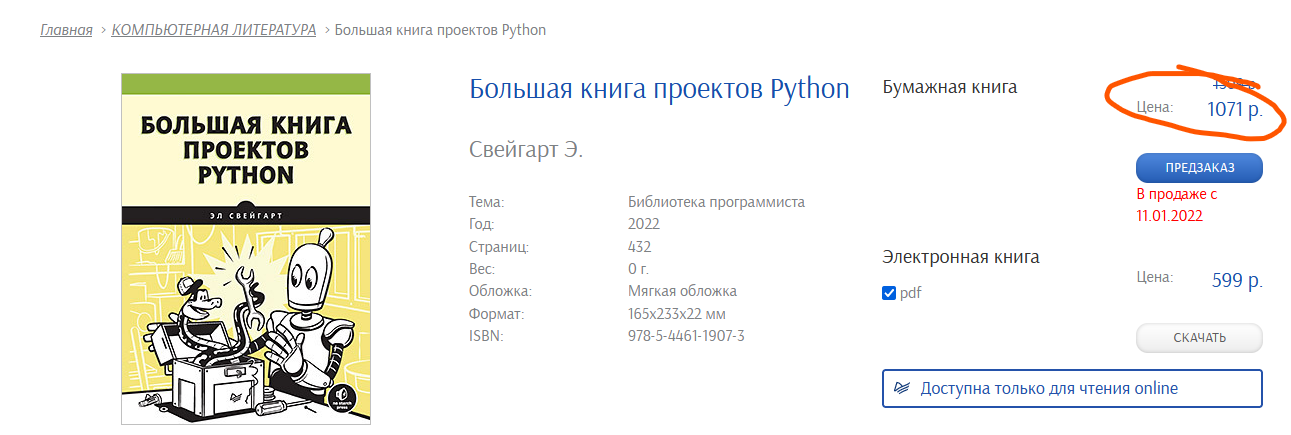Go to КОМПЬЮТЕРНАЯ ЛИТЕРАТУРА breadcrumb
Screen dimensions: 1291x435
coord(214,30)
